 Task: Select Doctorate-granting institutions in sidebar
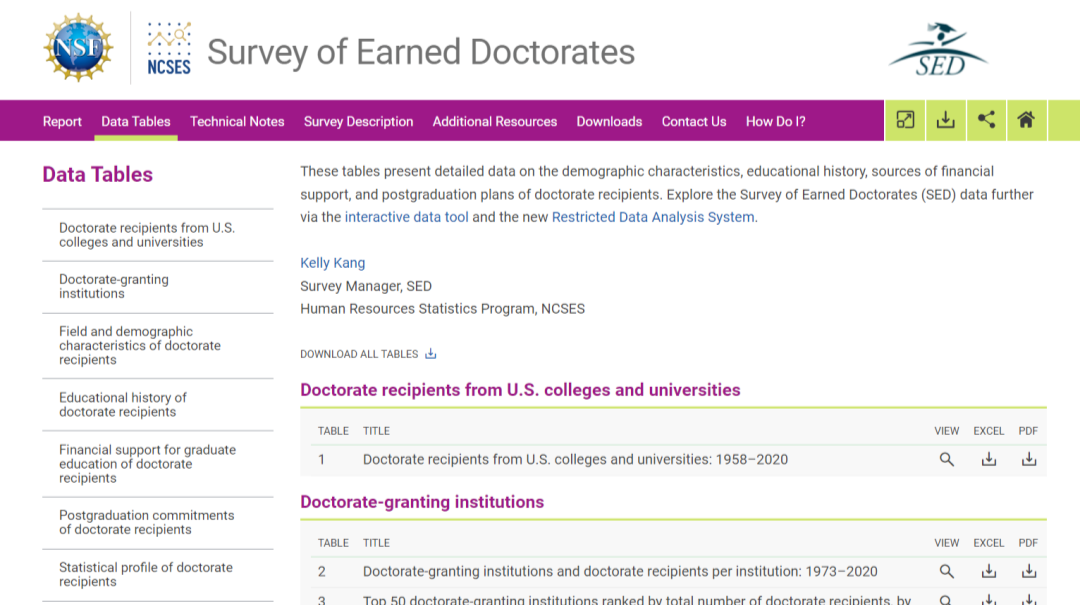[x=114, y=287]
